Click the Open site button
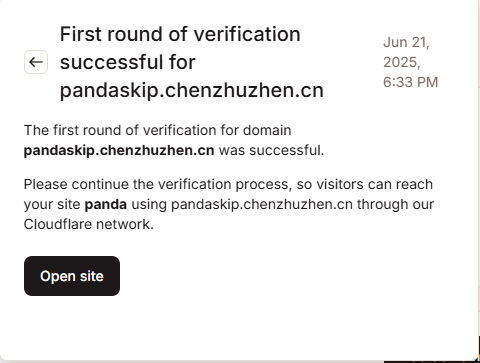Screen dimensions: 480x363 72,276
